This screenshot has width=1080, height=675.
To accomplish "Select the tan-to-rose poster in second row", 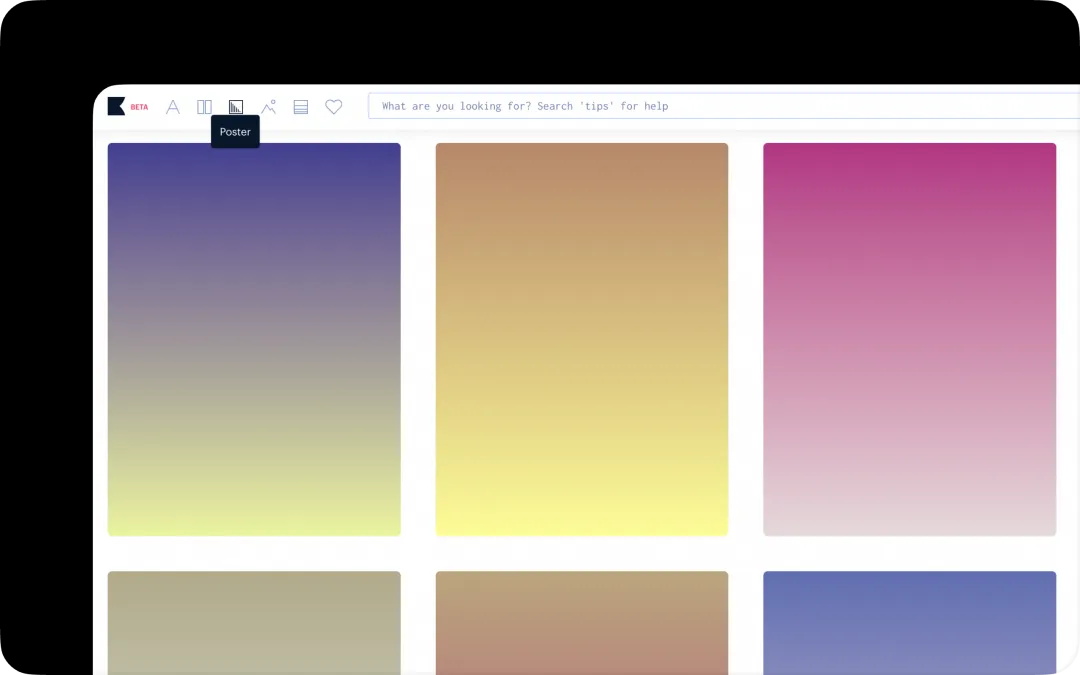I will (582, 622).
